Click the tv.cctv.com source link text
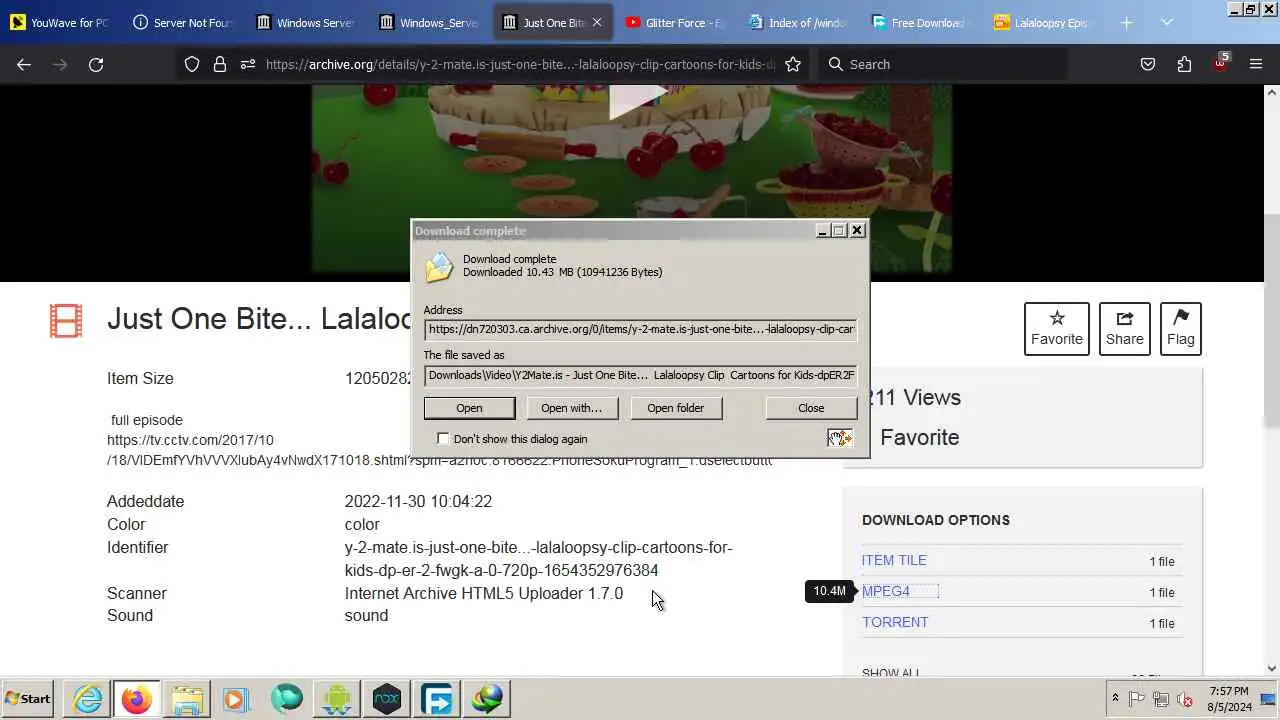The height and width of the screenshot is (720, 1280). click(190, 440)
